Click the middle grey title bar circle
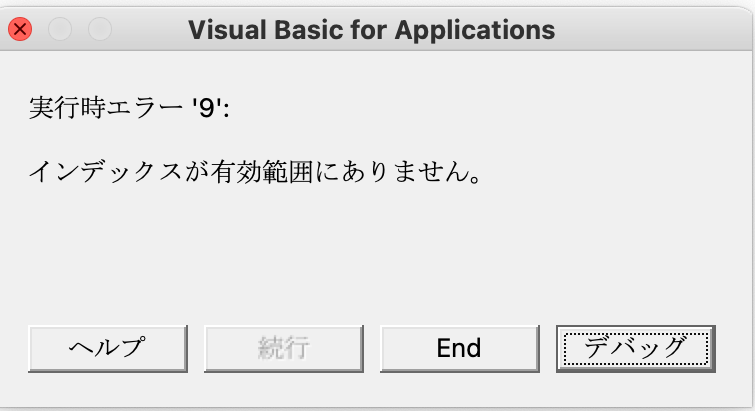This screenshot has width=755, height=411. coord(60,29)
